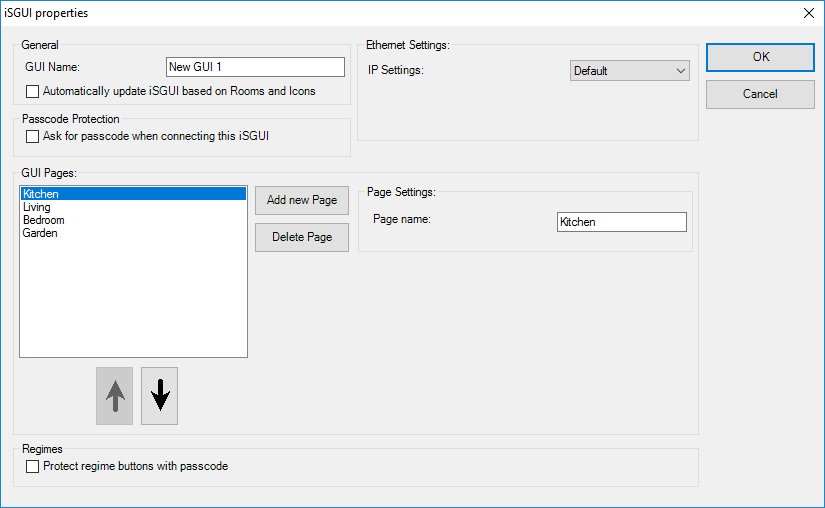Viewport: 825px width, 508px height.
Task: Open the IP Settings dropdown
Action: (629, 71)
